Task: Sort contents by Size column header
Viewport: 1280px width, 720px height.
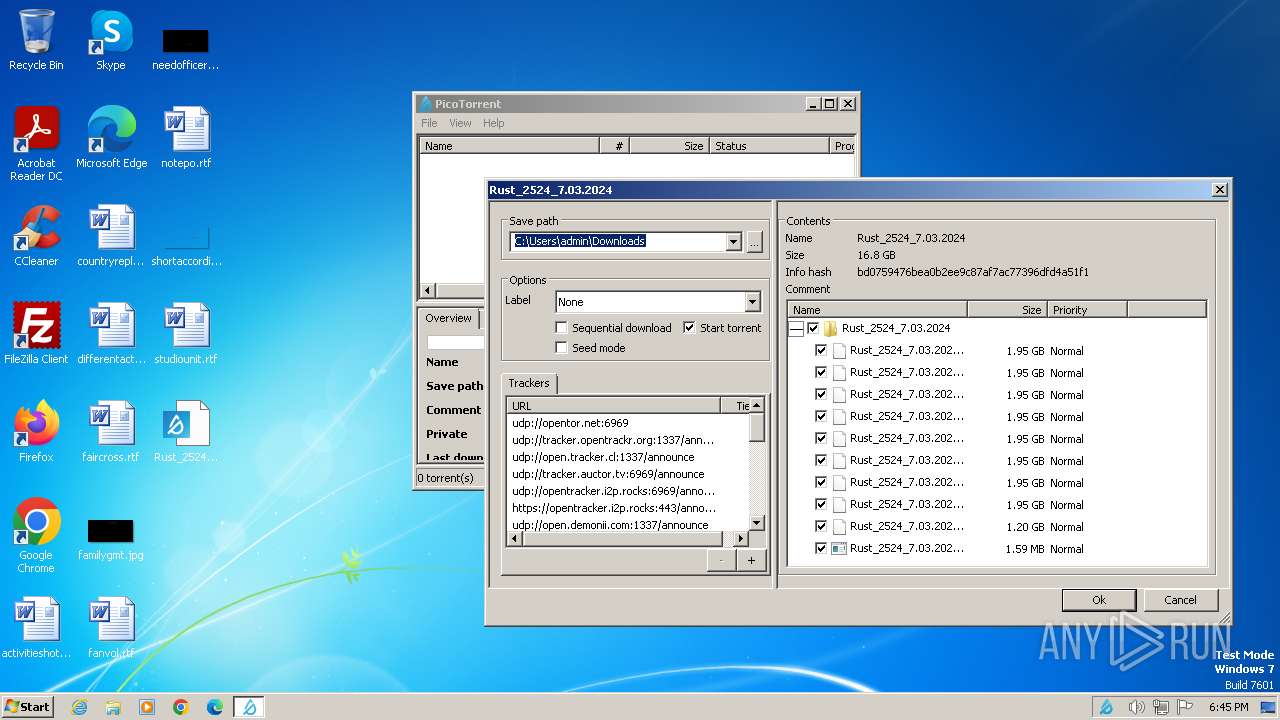Action: (1006, 310)
